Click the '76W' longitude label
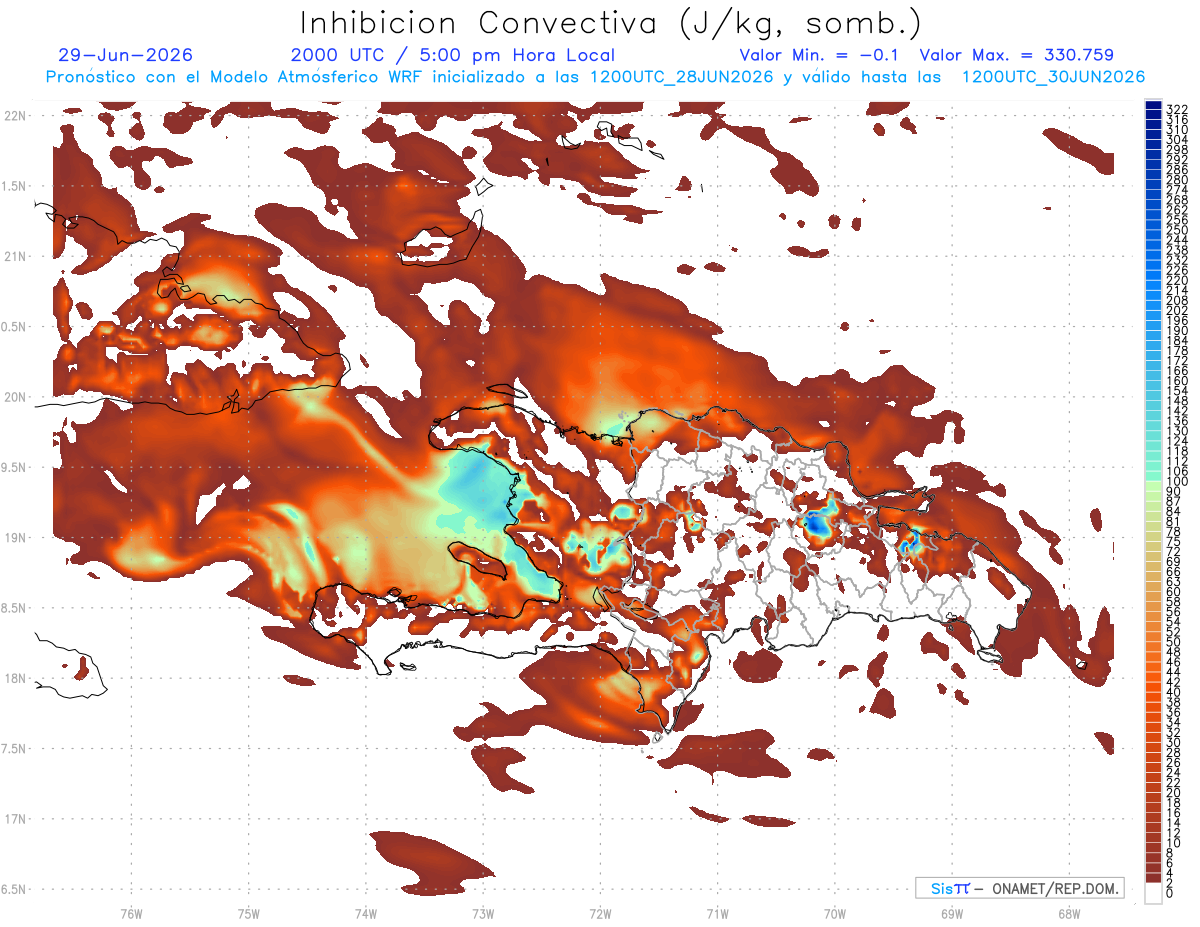The image size is (1200, 927). tap(131, 912)
